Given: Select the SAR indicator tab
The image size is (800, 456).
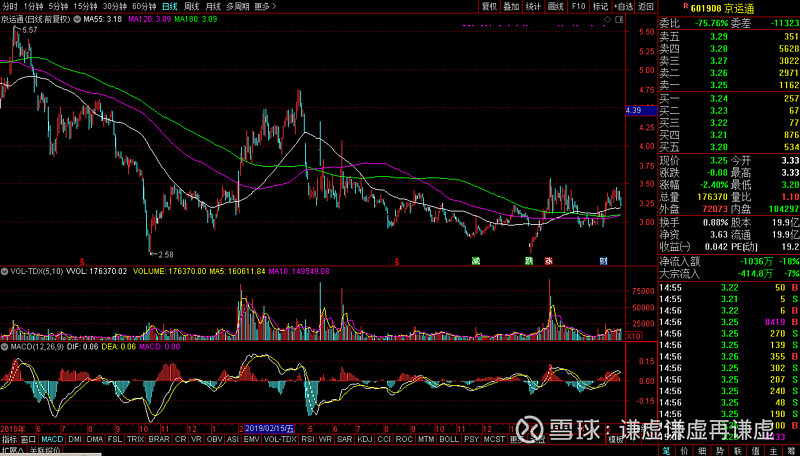Looking at the screenshot, I should pos(345,439).
